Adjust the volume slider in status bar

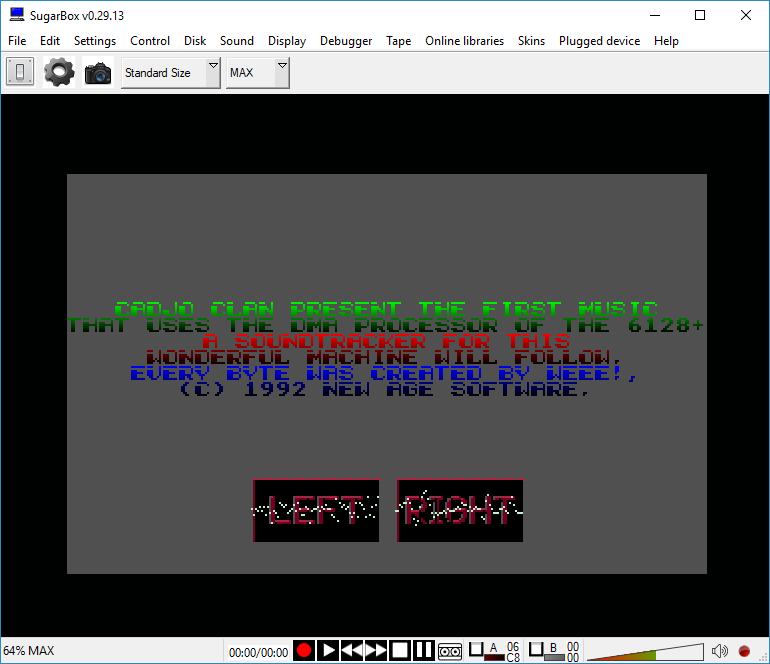pyautogui.click(x=645, y=652)
